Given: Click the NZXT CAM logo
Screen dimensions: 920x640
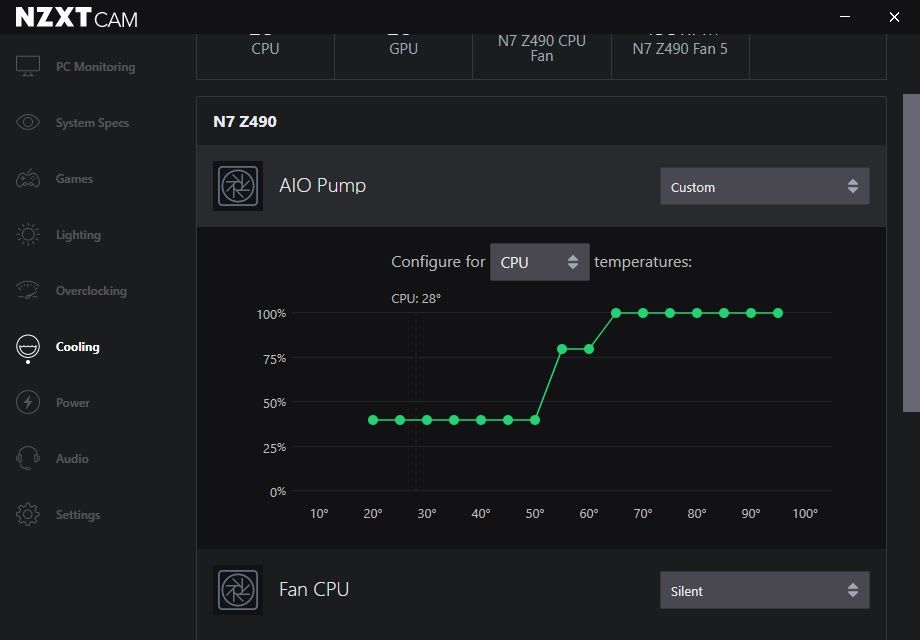Looking at the screenshot, I should 76,18.
